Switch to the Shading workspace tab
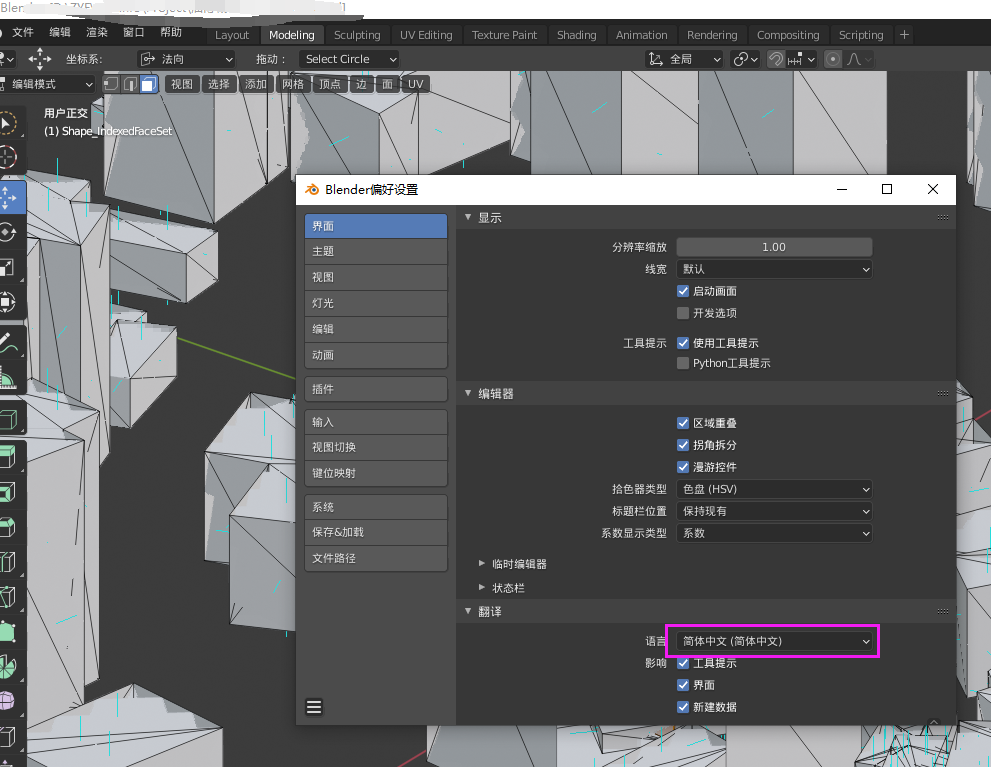The image size is (991, 767). (x=576, y=35)
